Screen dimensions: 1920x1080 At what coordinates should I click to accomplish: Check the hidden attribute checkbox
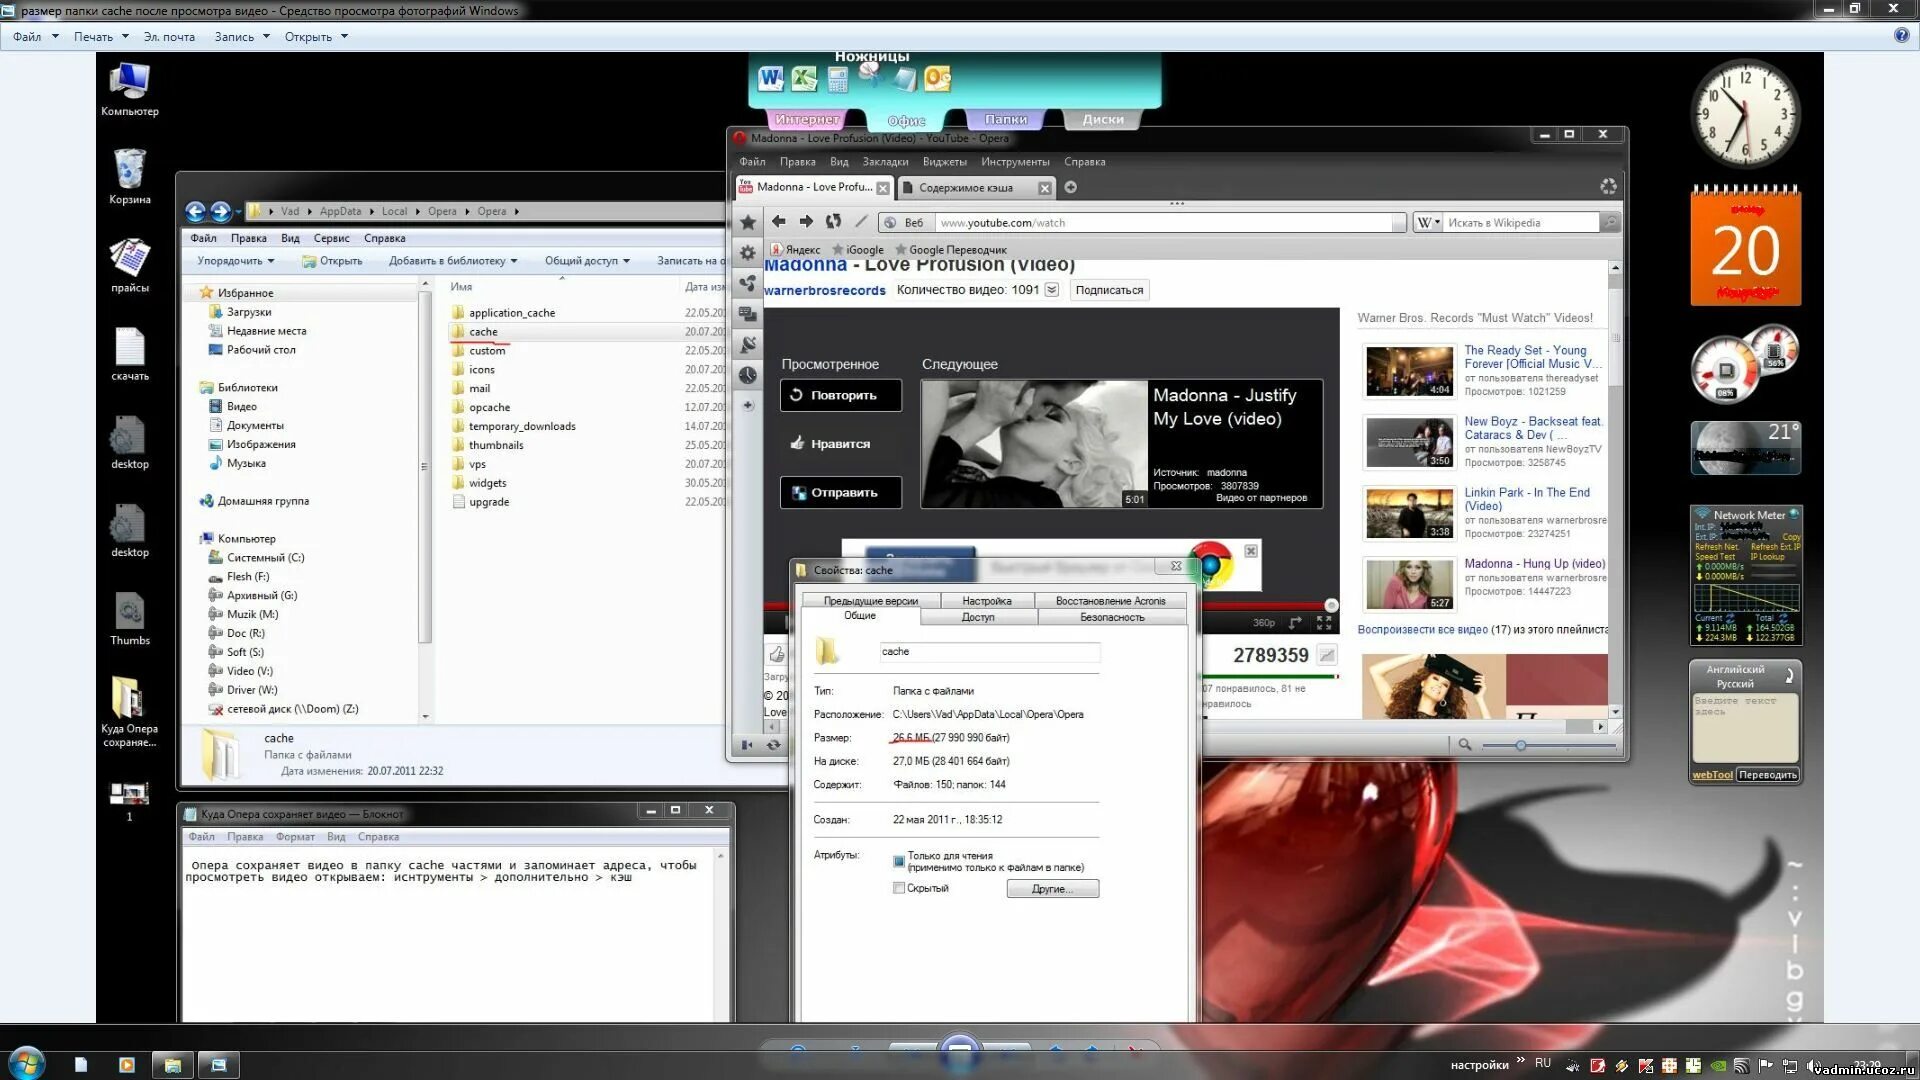click(x=899, y=888)
